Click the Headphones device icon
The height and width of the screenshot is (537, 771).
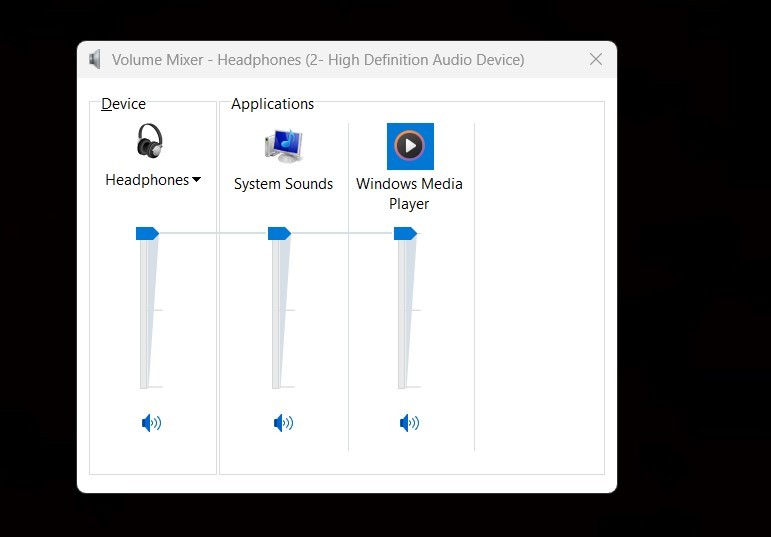pos(150,140)
